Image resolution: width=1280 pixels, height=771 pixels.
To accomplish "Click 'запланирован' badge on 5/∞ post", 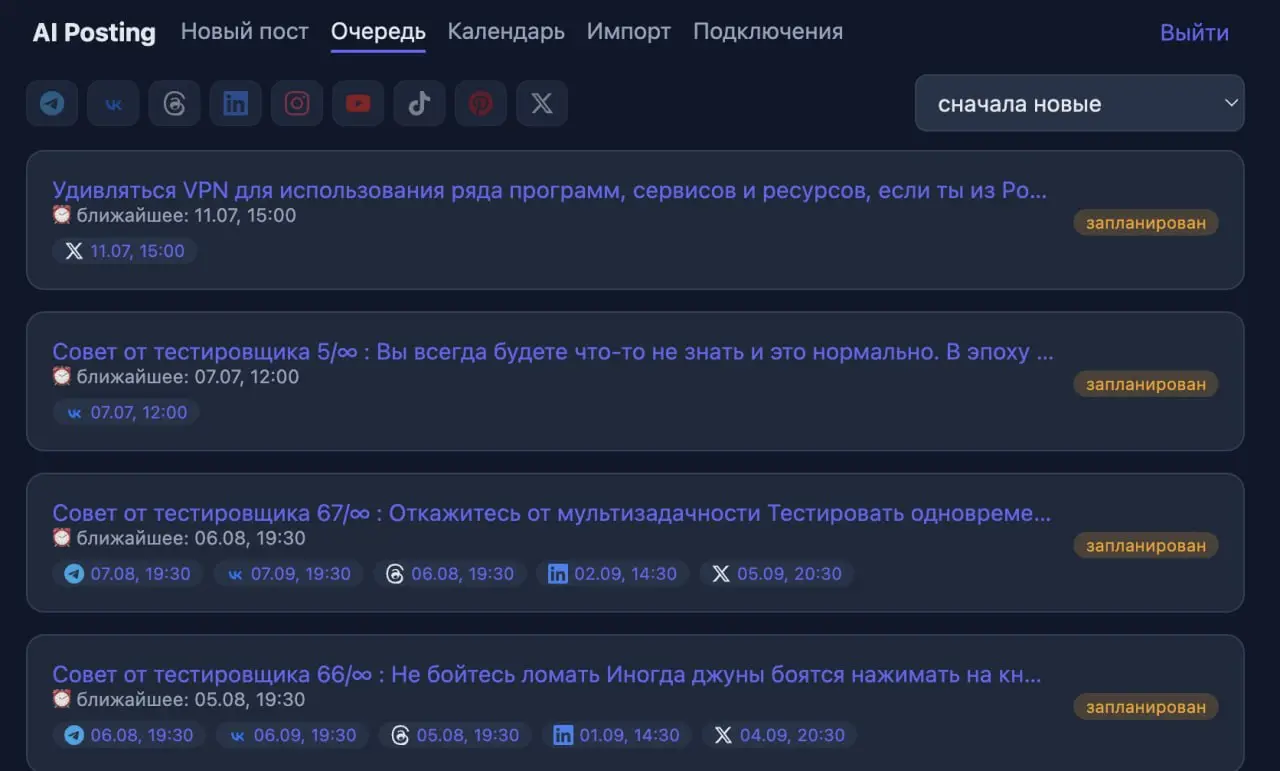I will [1146, 384].
